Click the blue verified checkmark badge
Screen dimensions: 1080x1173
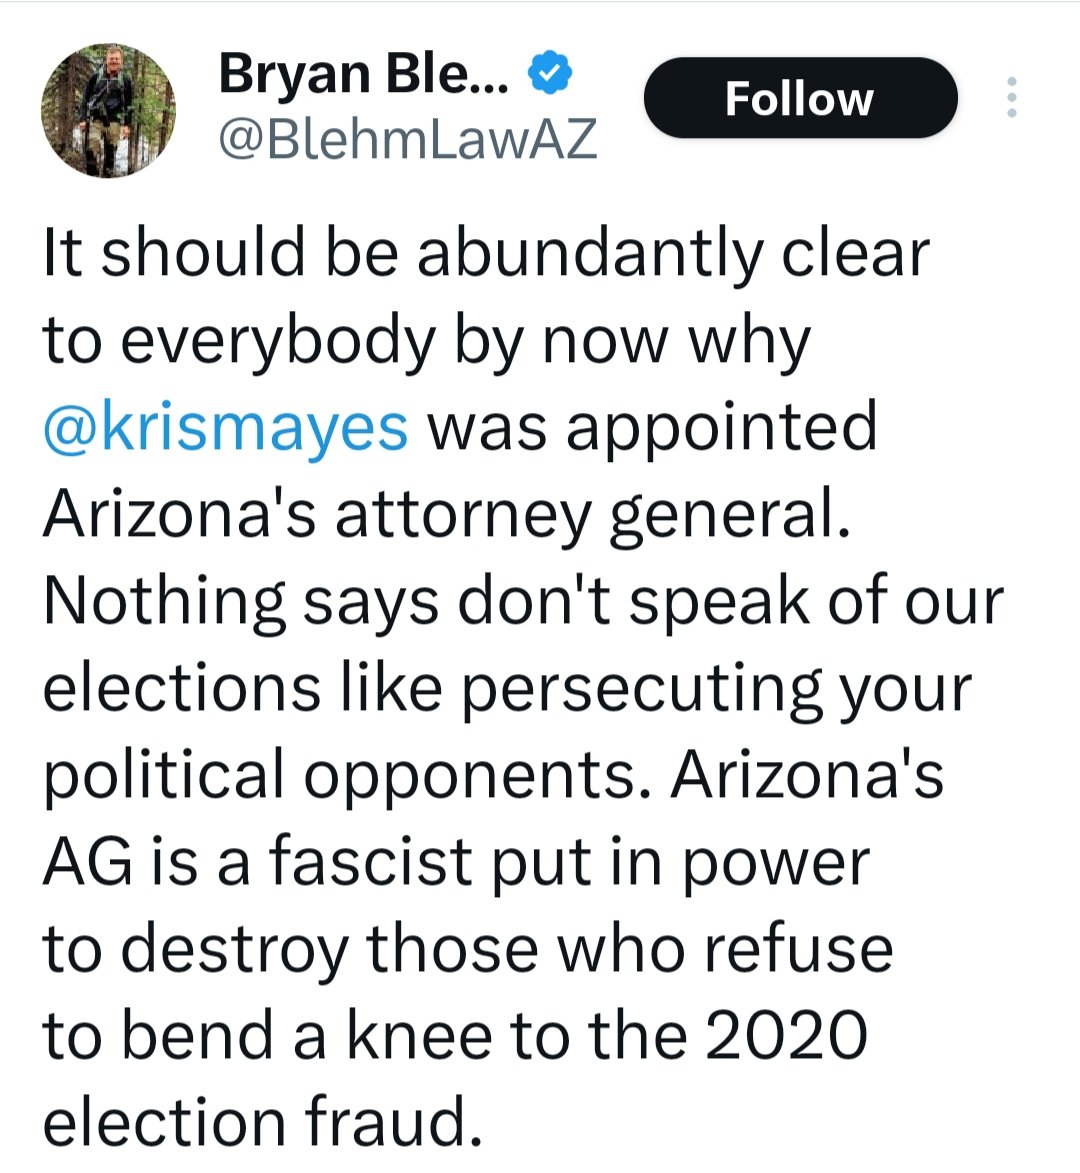click(549, 73)
